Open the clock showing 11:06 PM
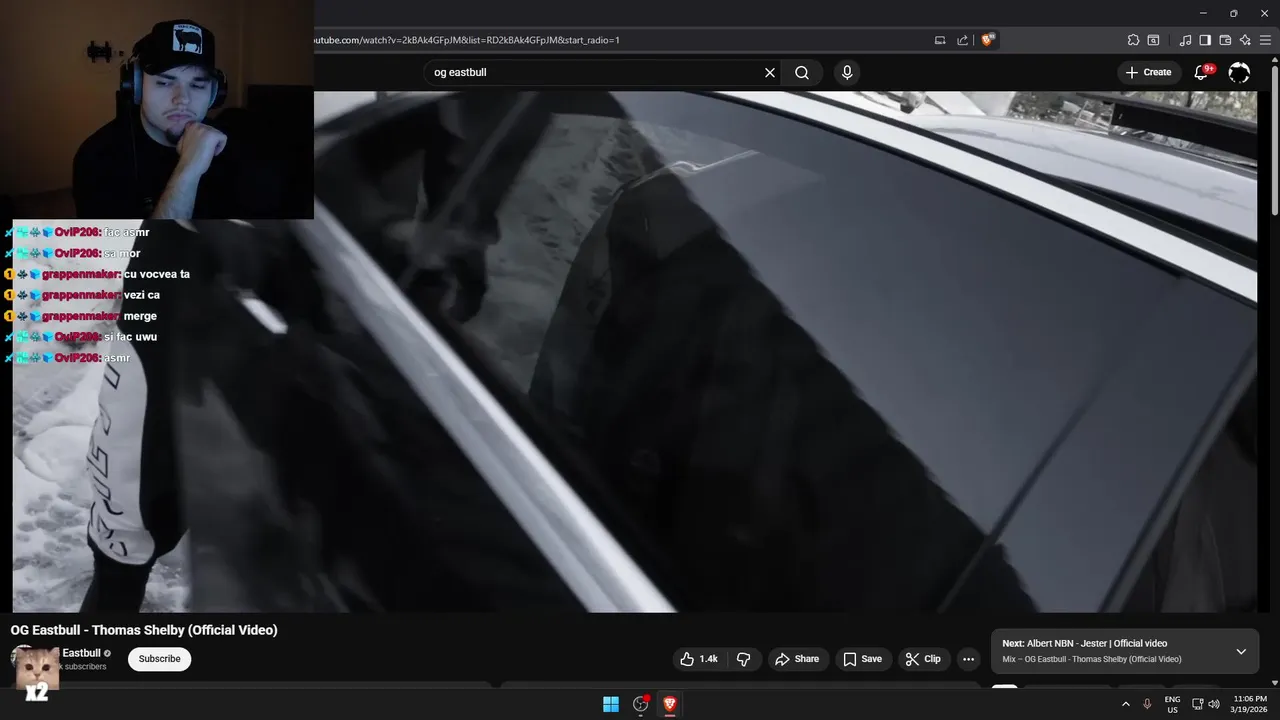Screen dimensions: 1280x720 point(1250,704)
